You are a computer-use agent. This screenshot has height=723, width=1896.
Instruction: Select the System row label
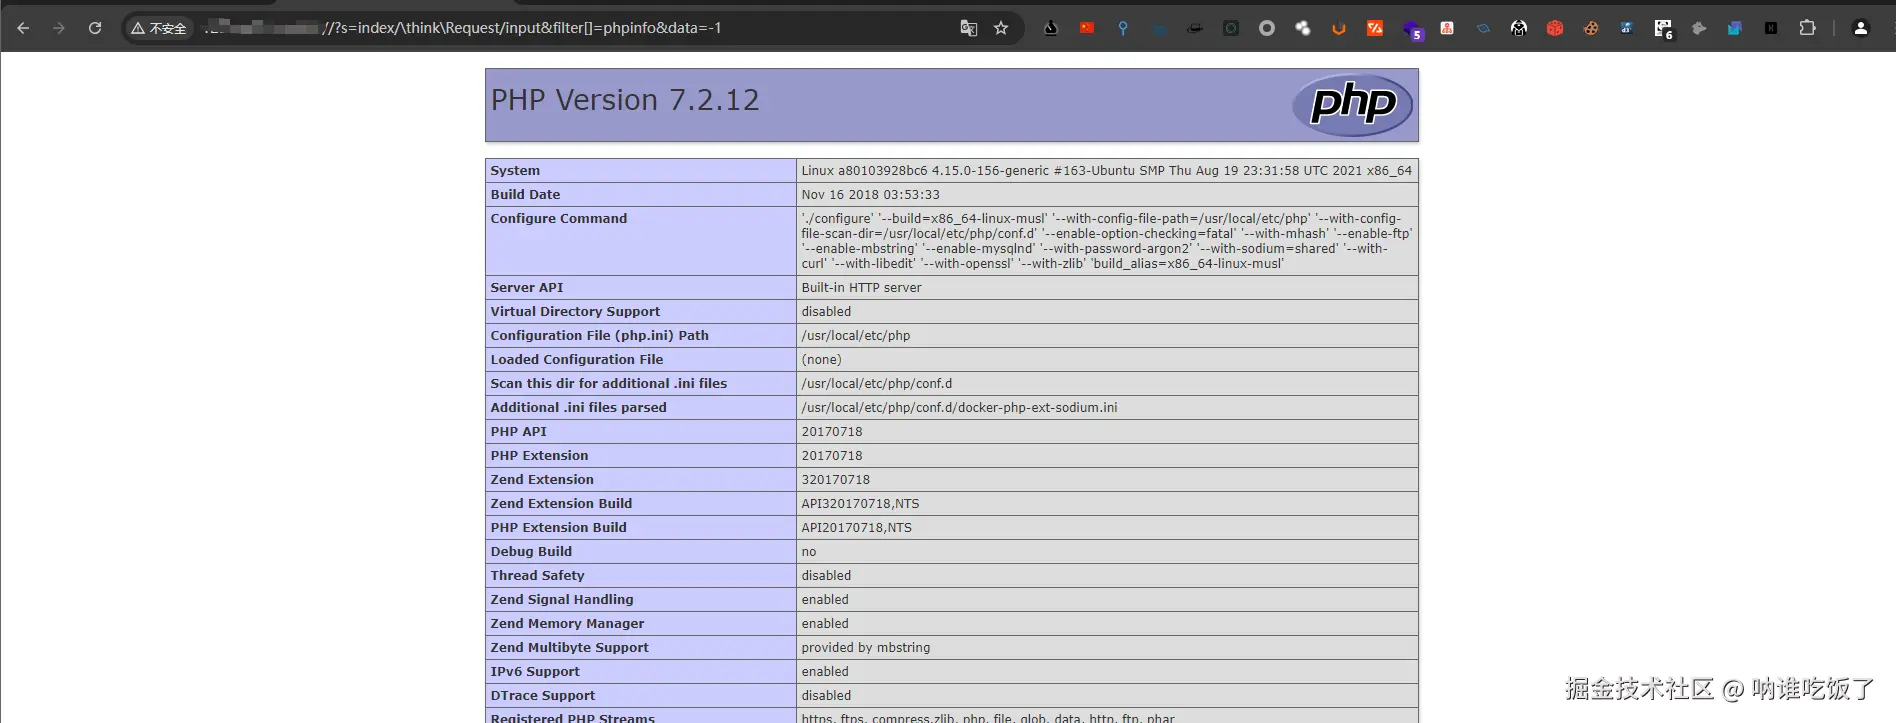(x=515, y=171)
